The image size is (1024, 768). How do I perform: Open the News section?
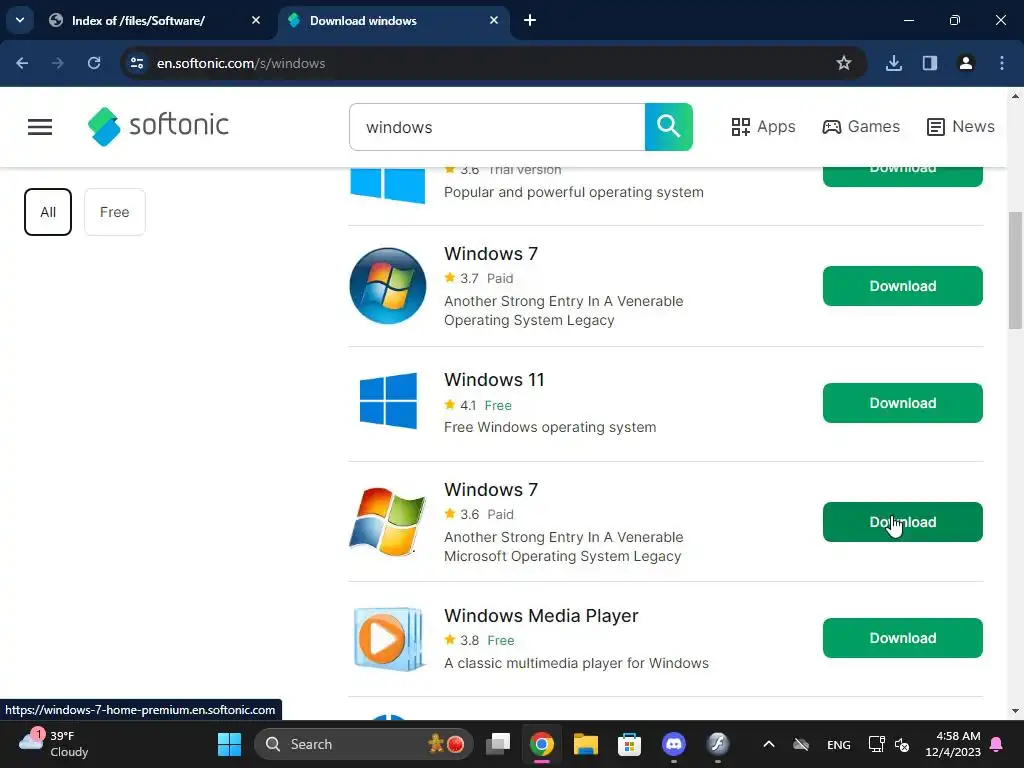[x=960, y=127]
